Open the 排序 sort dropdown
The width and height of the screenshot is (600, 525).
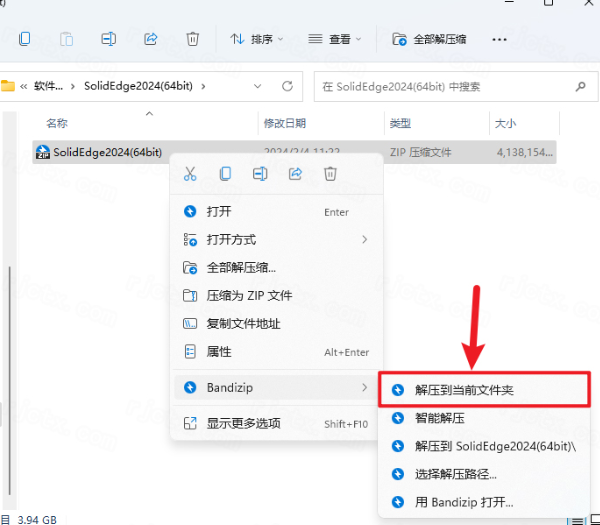[x=257, y=39]
